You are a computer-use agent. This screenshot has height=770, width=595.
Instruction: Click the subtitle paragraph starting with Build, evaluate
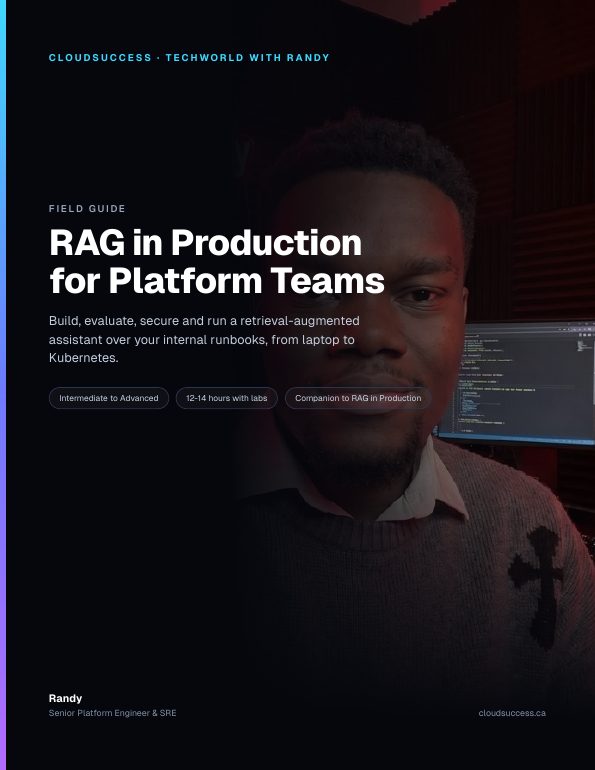coord(204,339)
